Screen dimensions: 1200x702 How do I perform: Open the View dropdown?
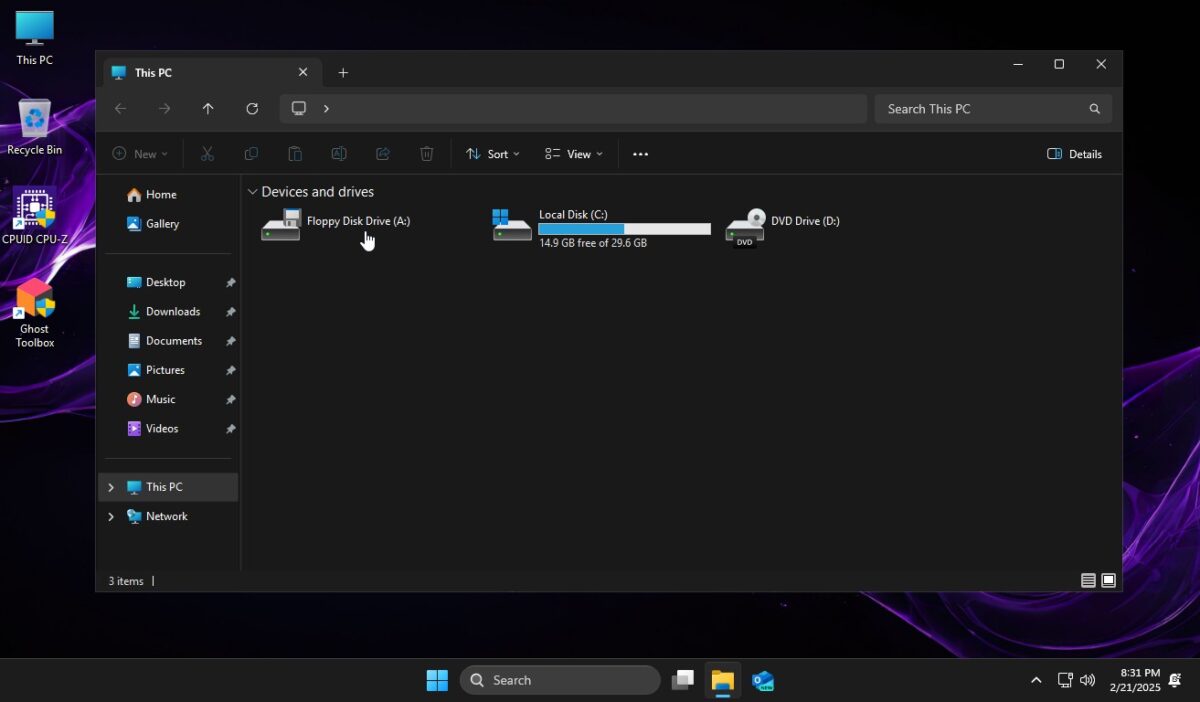(x=573, y=153)
